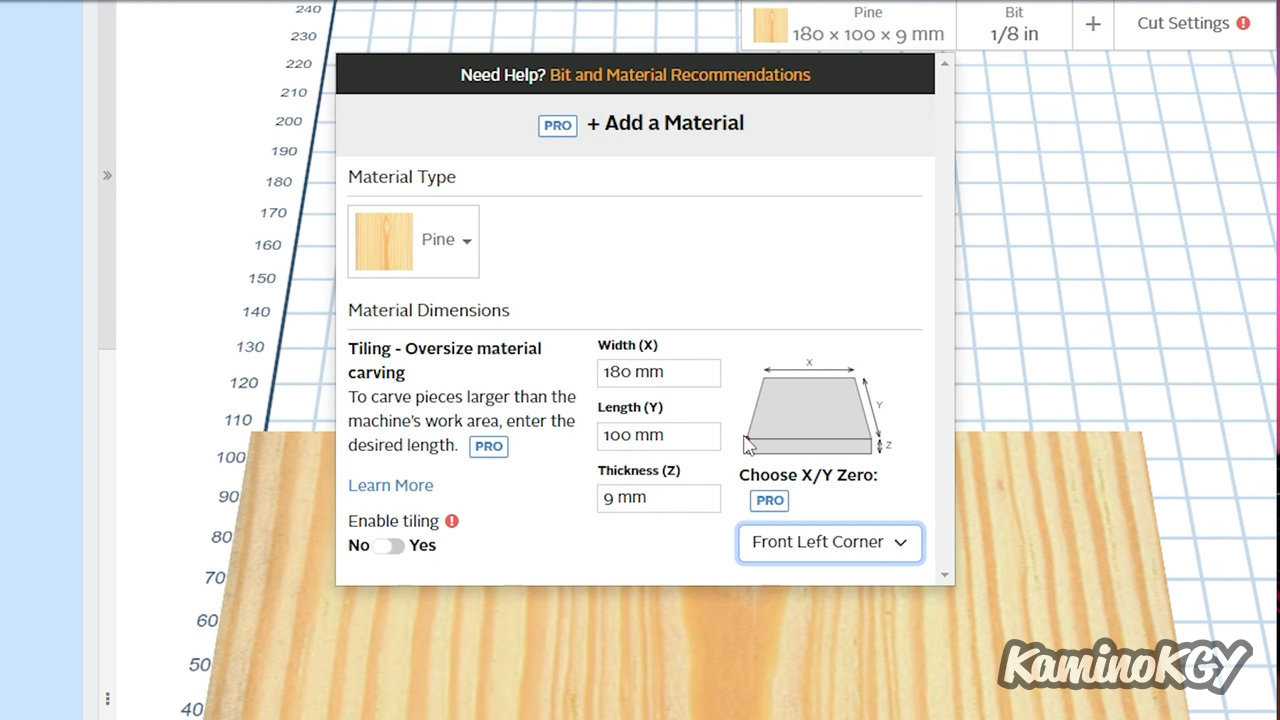Click the Length (Y) input field
This screenshot has height=720, width=1280.
659,436
